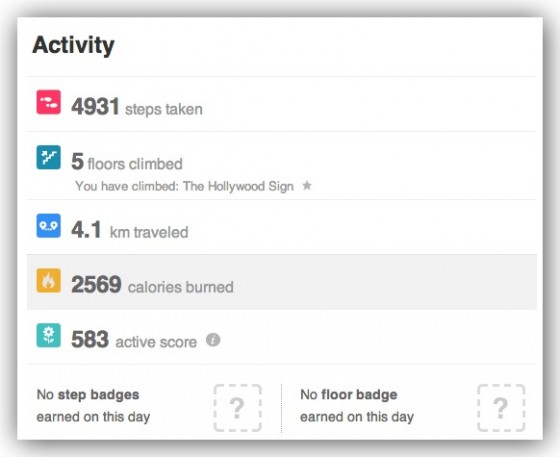Image resolution: width=560 pixels, height=457 pixels.
Task: Click the pink steps footprint icon
Action: 49,102
